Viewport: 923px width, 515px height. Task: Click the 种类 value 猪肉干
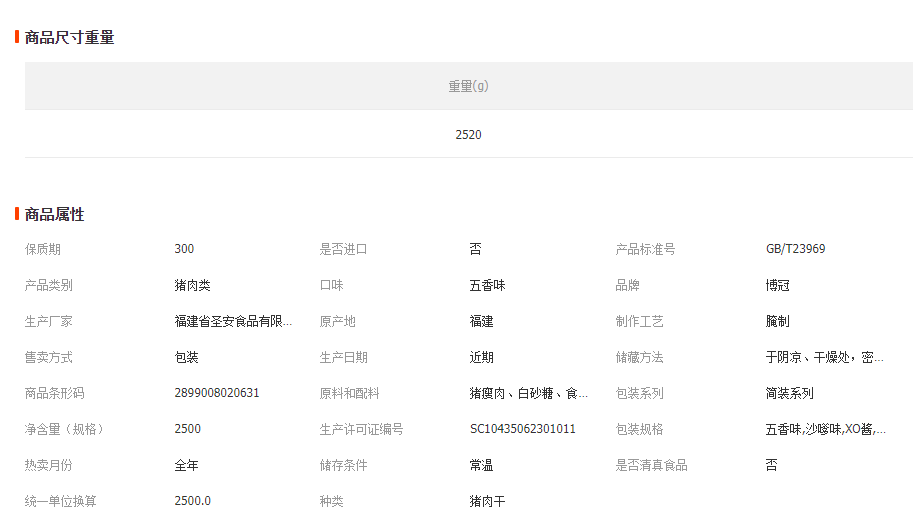point(487,501)
